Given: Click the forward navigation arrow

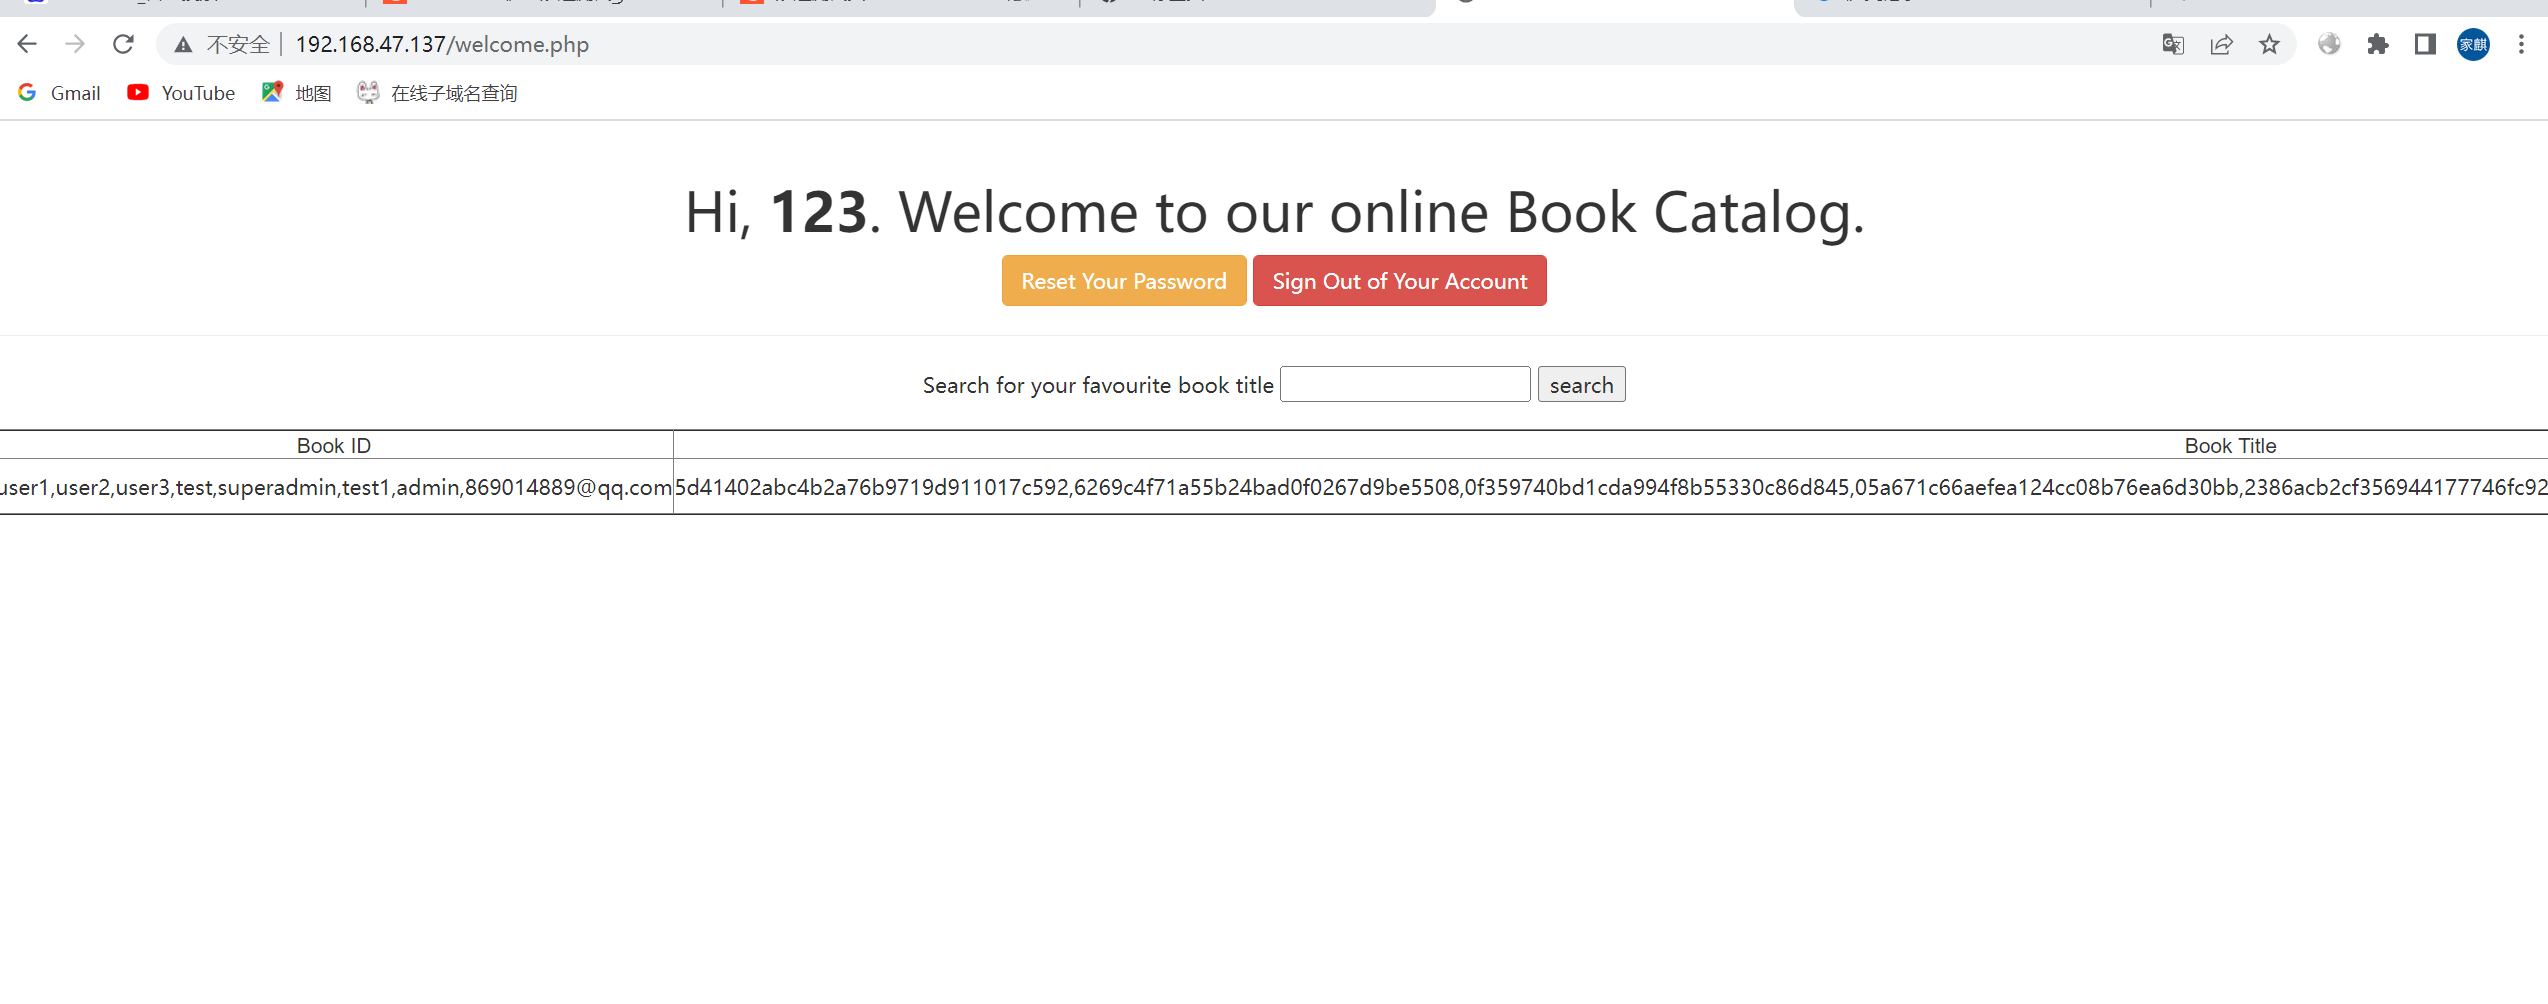Looking at the screenshot, I should tap(74, 43).
